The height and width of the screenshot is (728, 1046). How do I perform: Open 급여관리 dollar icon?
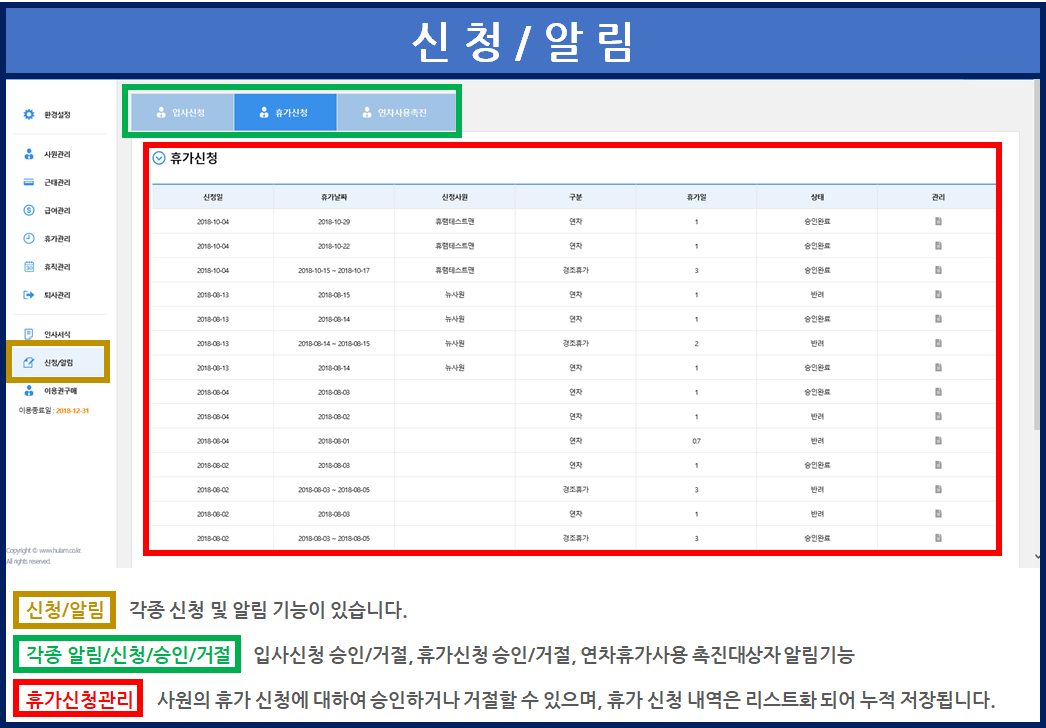[29, 211]
